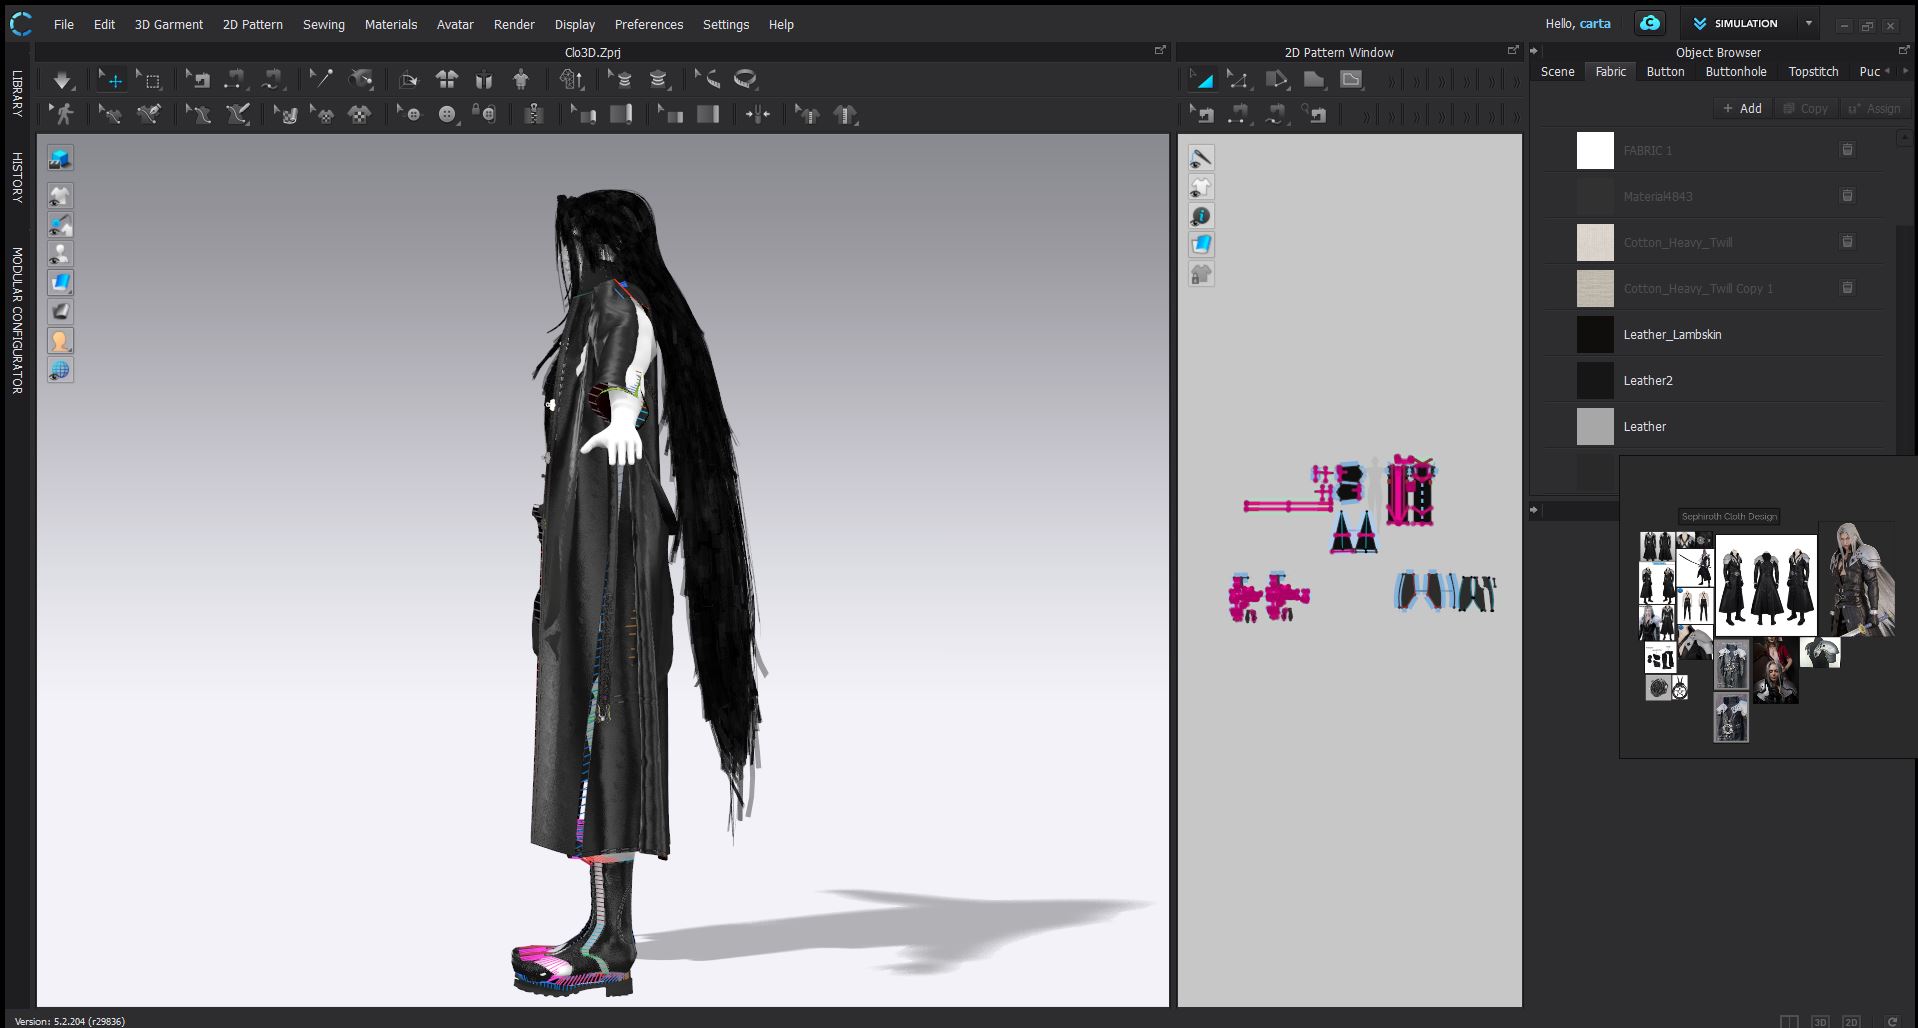The height and width of the screenshot is (1028, 1918).
Task: Toggle 3D pattern pin display visibility
Action: coord(60,225)
